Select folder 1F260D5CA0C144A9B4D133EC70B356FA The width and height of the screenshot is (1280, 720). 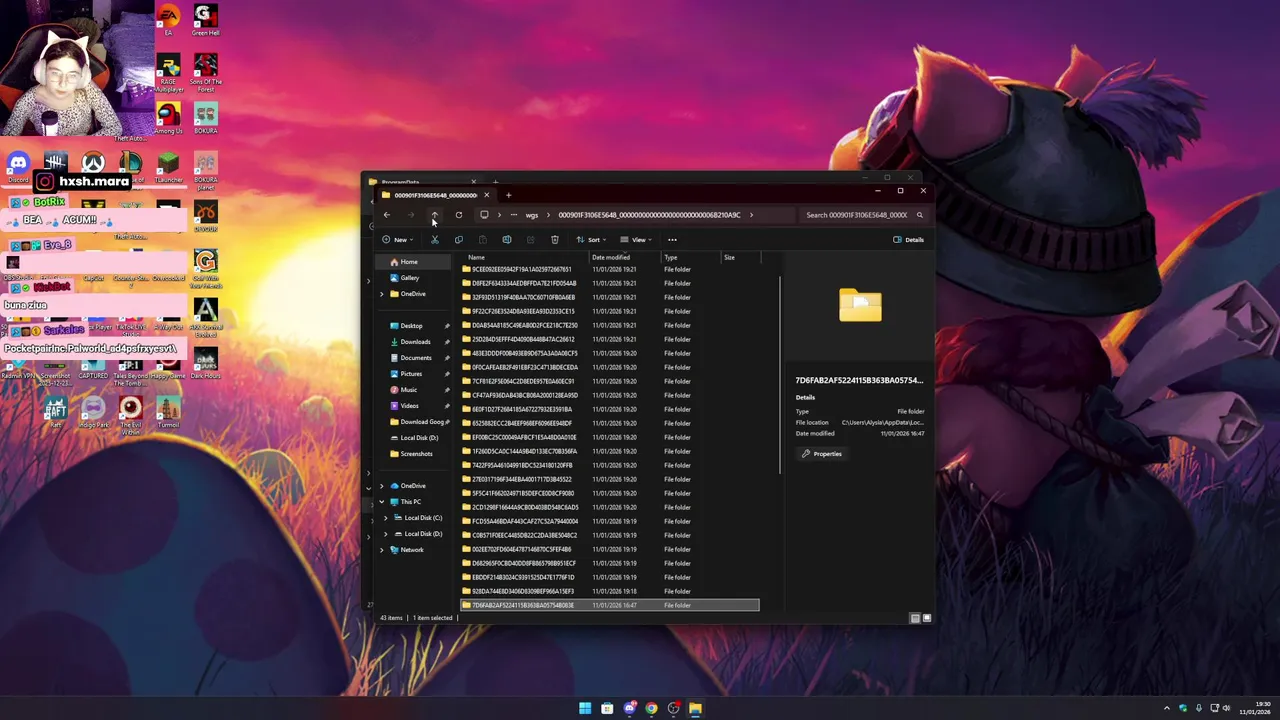click(610, 451)
